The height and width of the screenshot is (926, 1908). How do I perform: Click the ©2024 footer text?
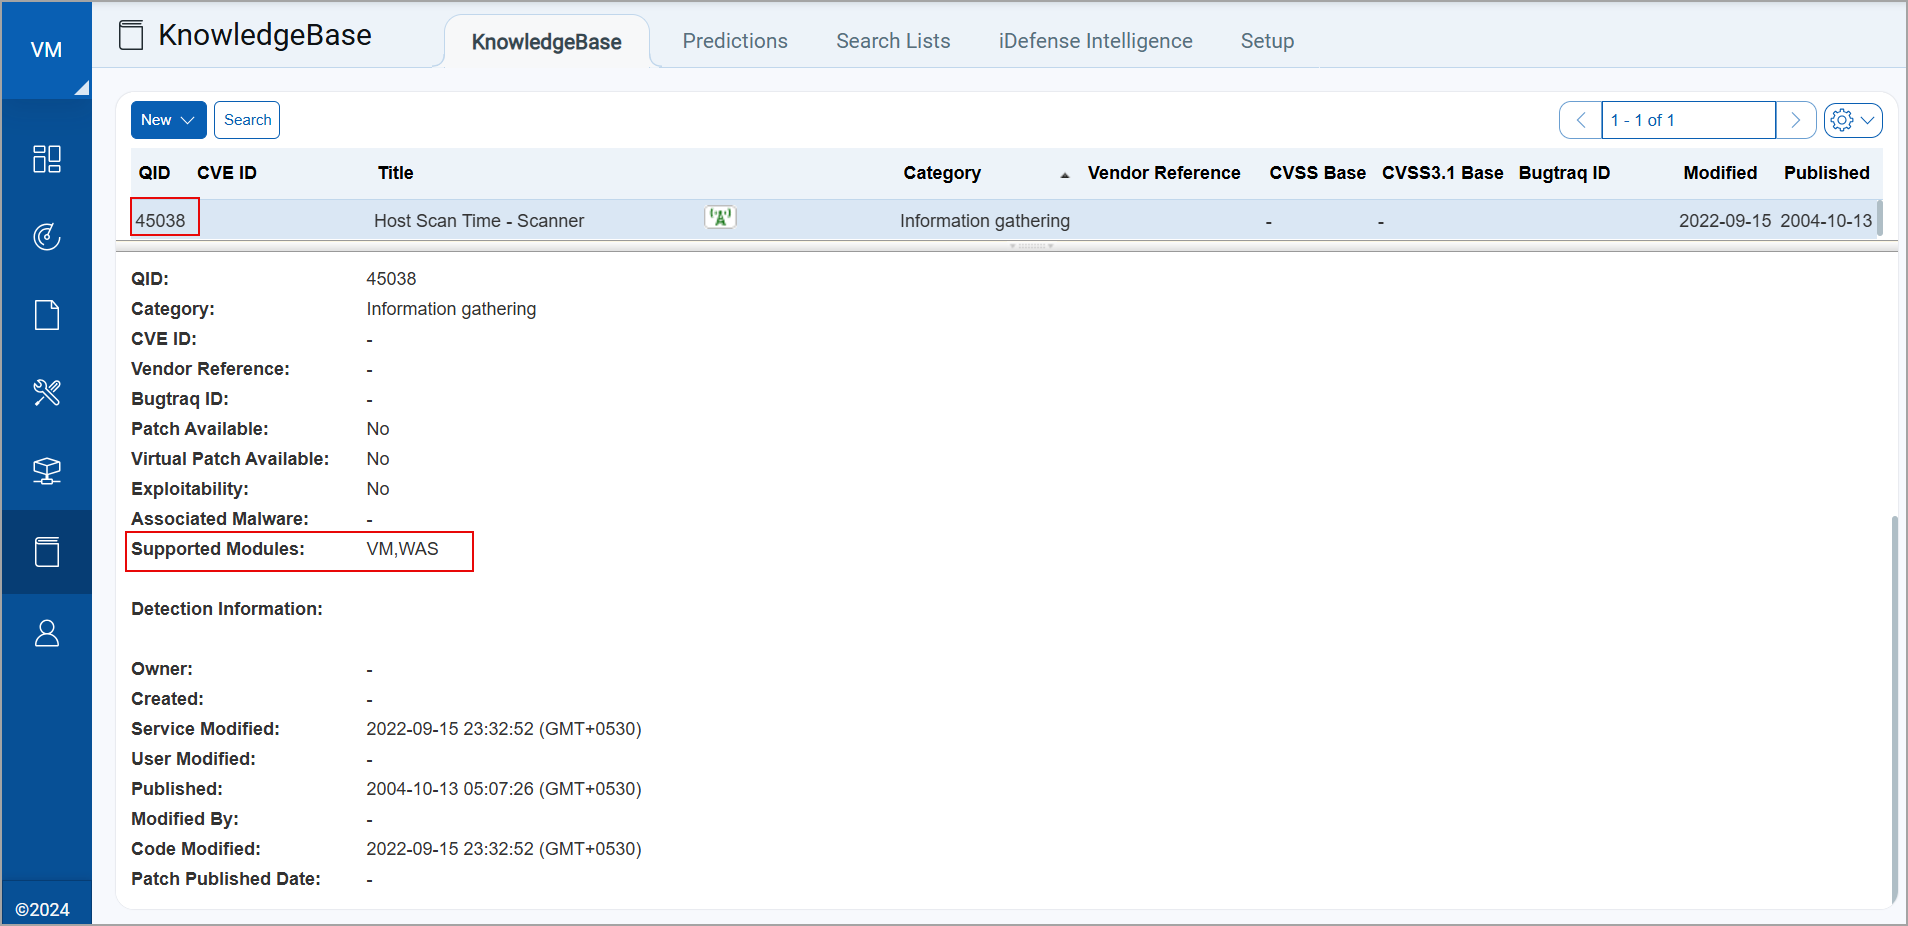[x=42, y=909]
